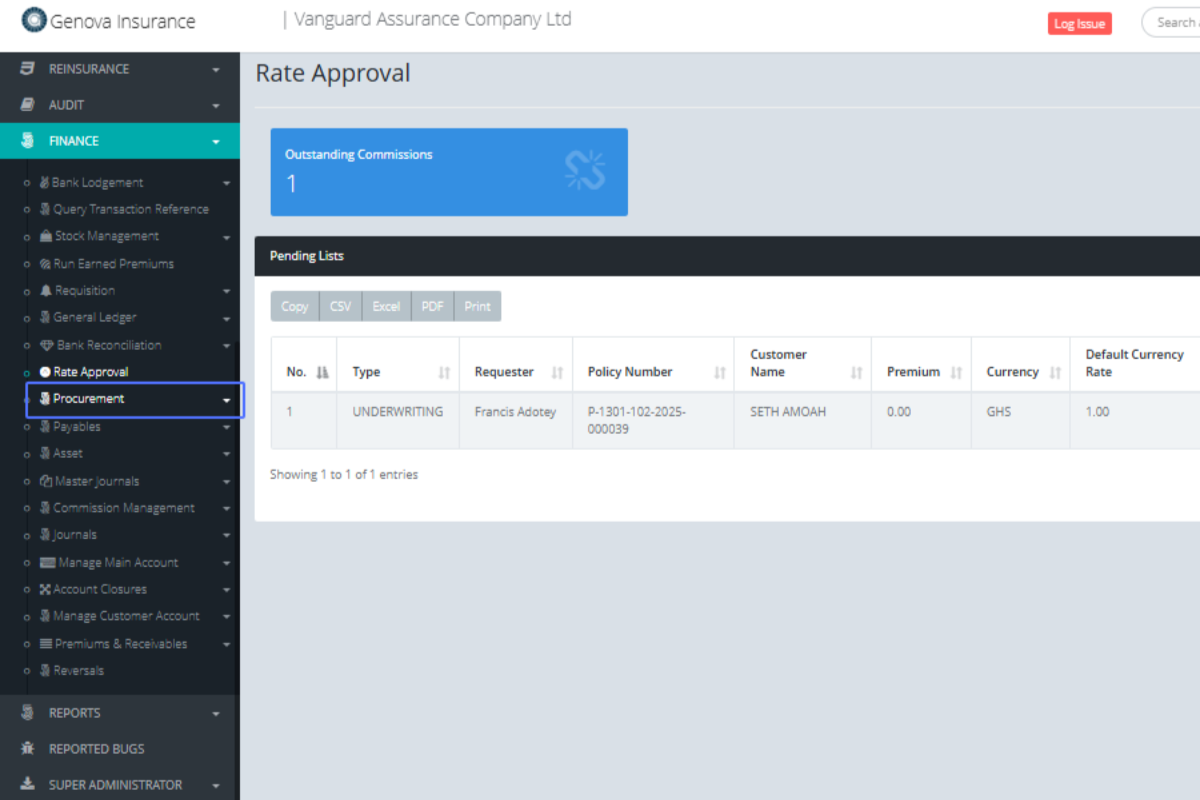The image size is (1200, 800).
Task: Expand the Reports menu section
Action: (216, 714)
